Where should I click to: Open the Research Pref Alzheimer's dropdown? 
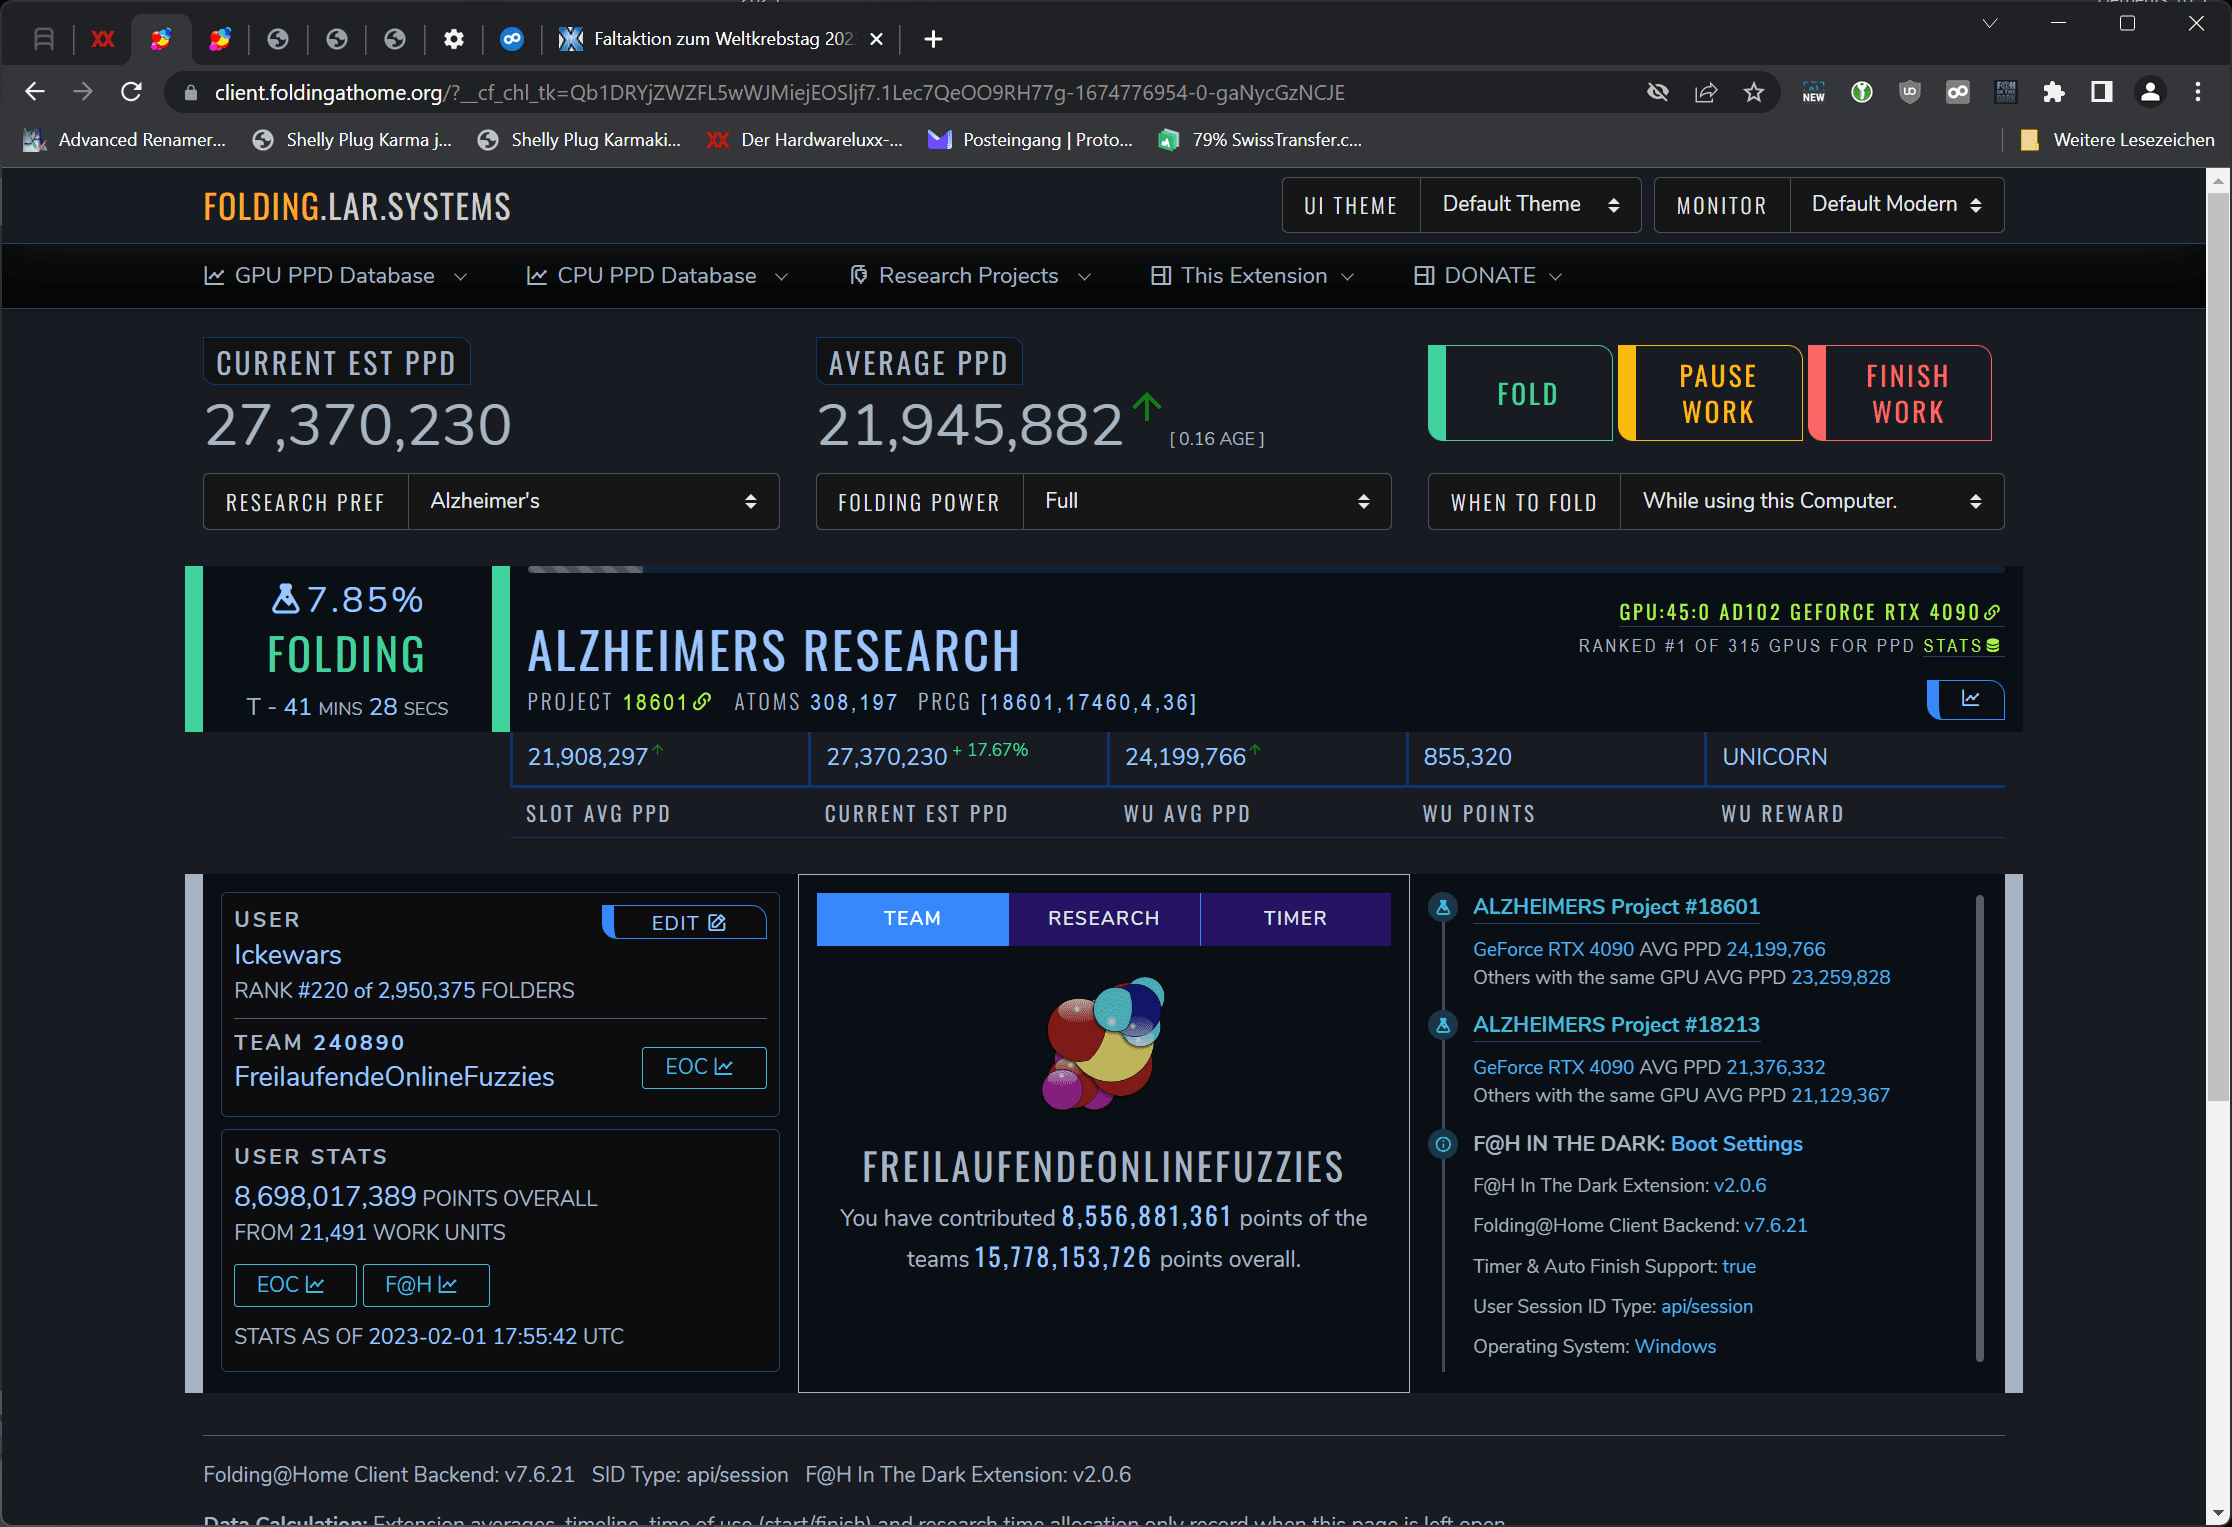pyautogui.click(x=593, y=502)
